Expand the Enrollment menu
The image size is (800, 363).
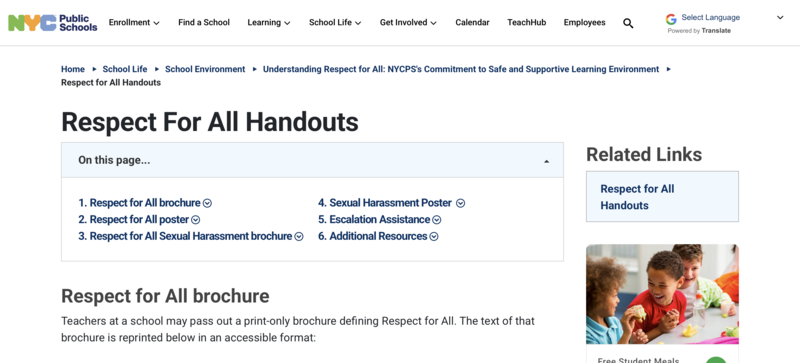[x=134, y=22]
